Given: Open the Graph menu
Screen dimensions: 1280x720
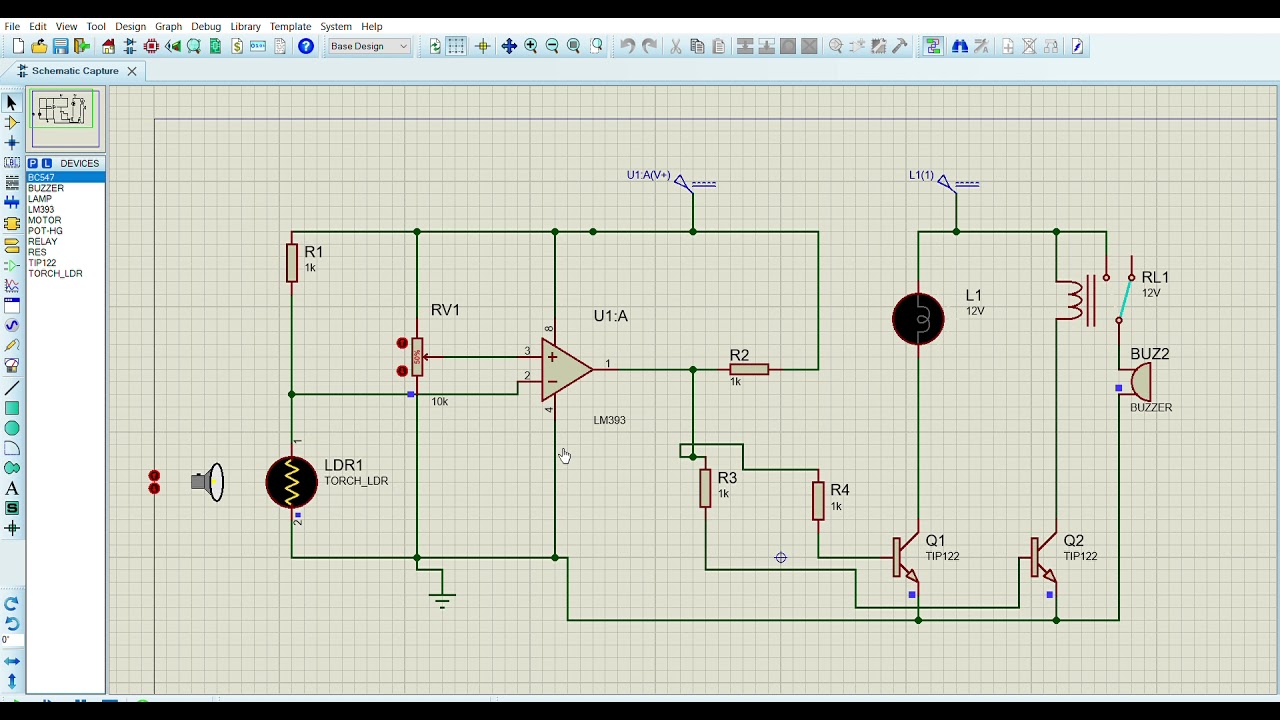Looking at the screenshot, I should 168,27.
